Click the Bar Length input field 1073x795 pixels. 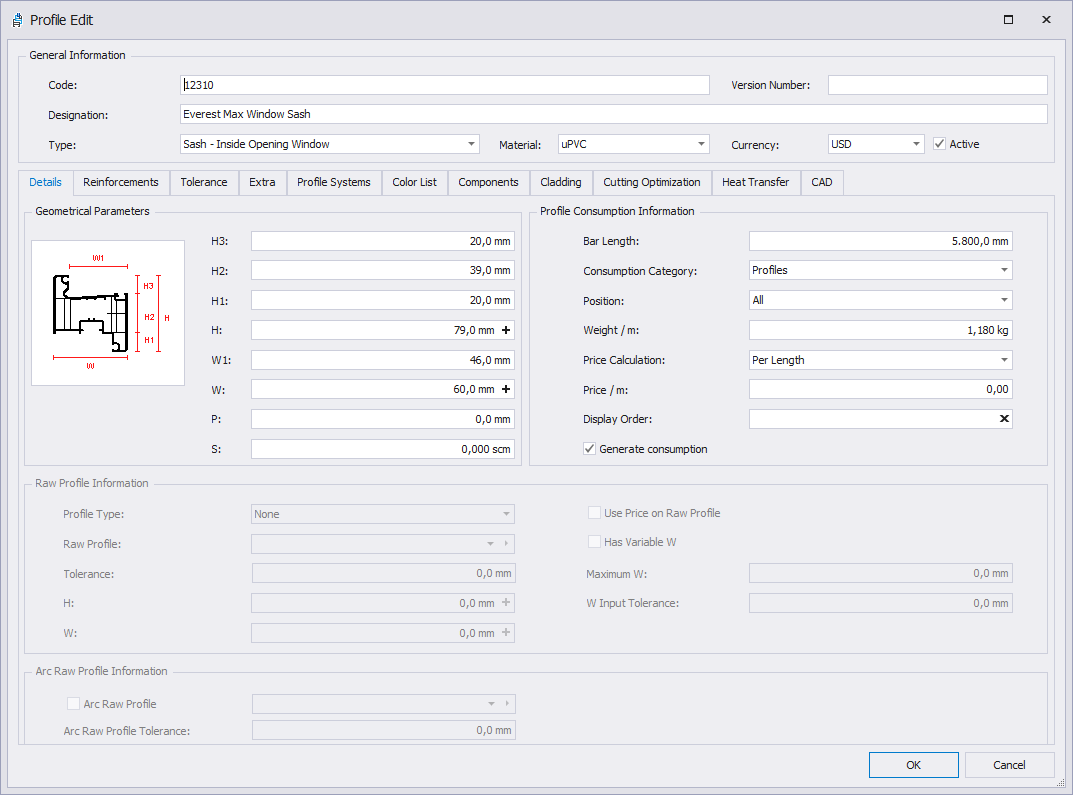point(880,241)
